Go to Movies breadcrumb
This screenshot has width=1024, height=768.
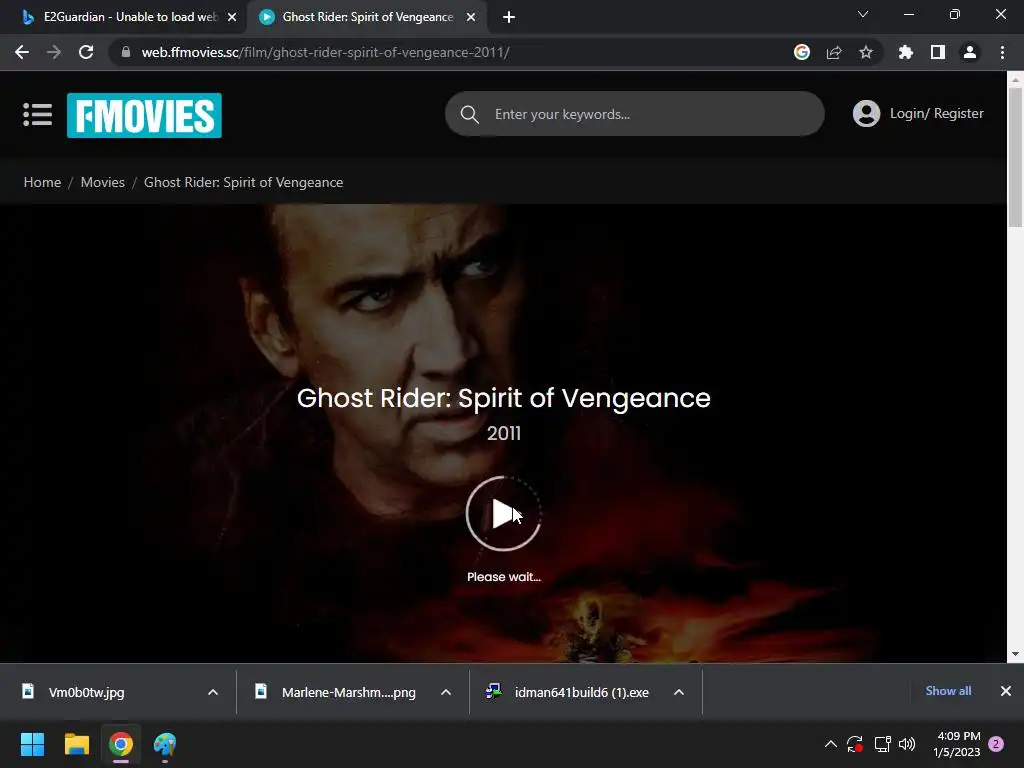[x=103, y=182]
